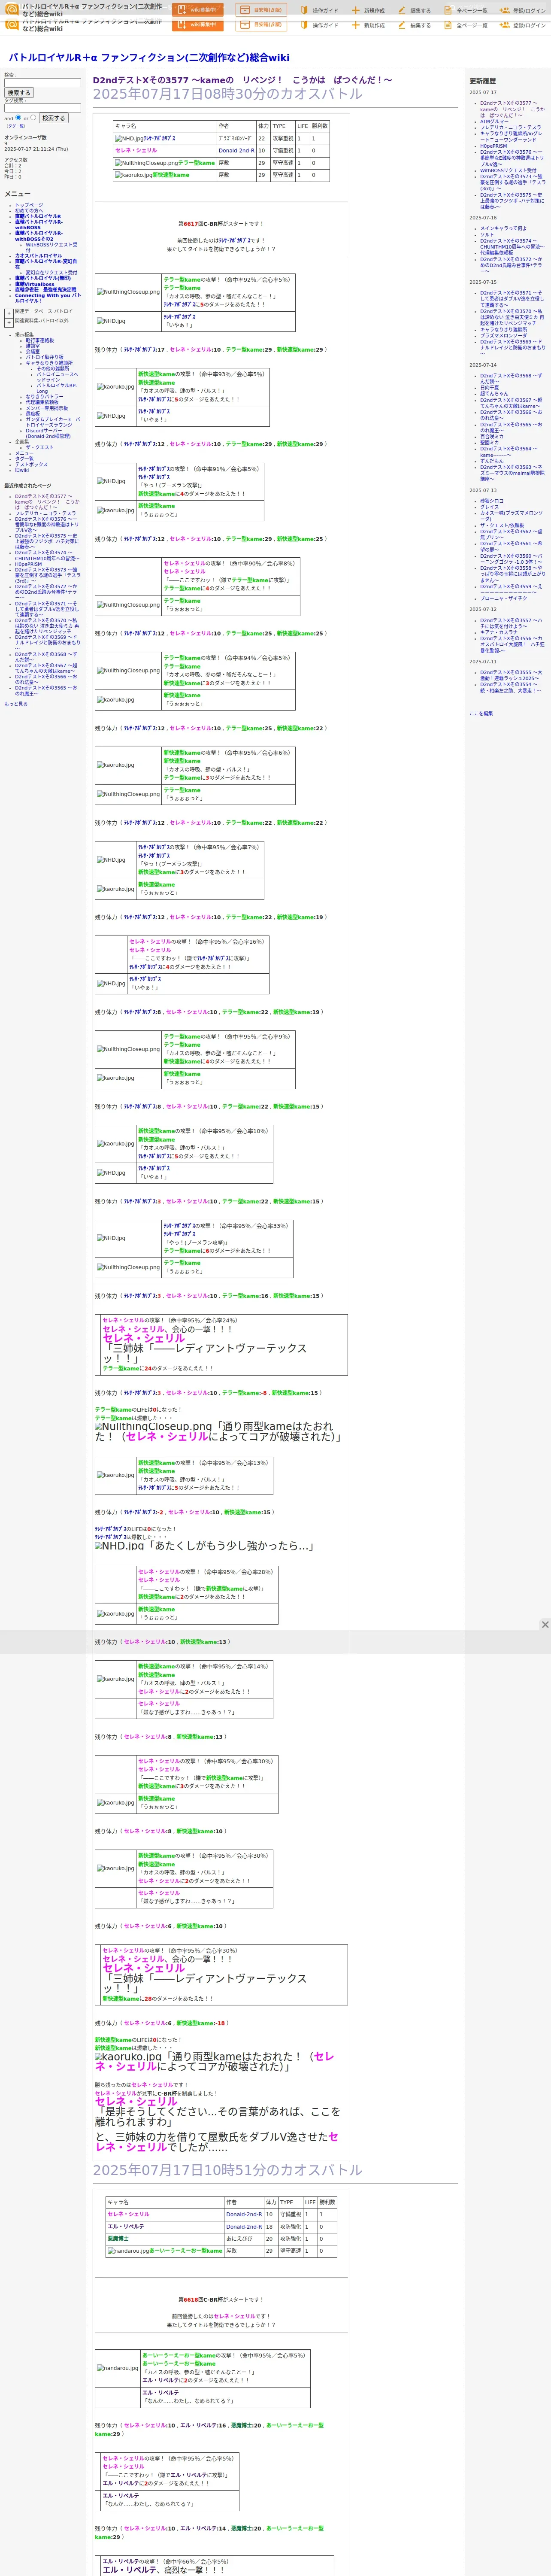This screenshot has height=2576, width=551.
Task: Open 雑談室 board link
Action: [33, 346]
